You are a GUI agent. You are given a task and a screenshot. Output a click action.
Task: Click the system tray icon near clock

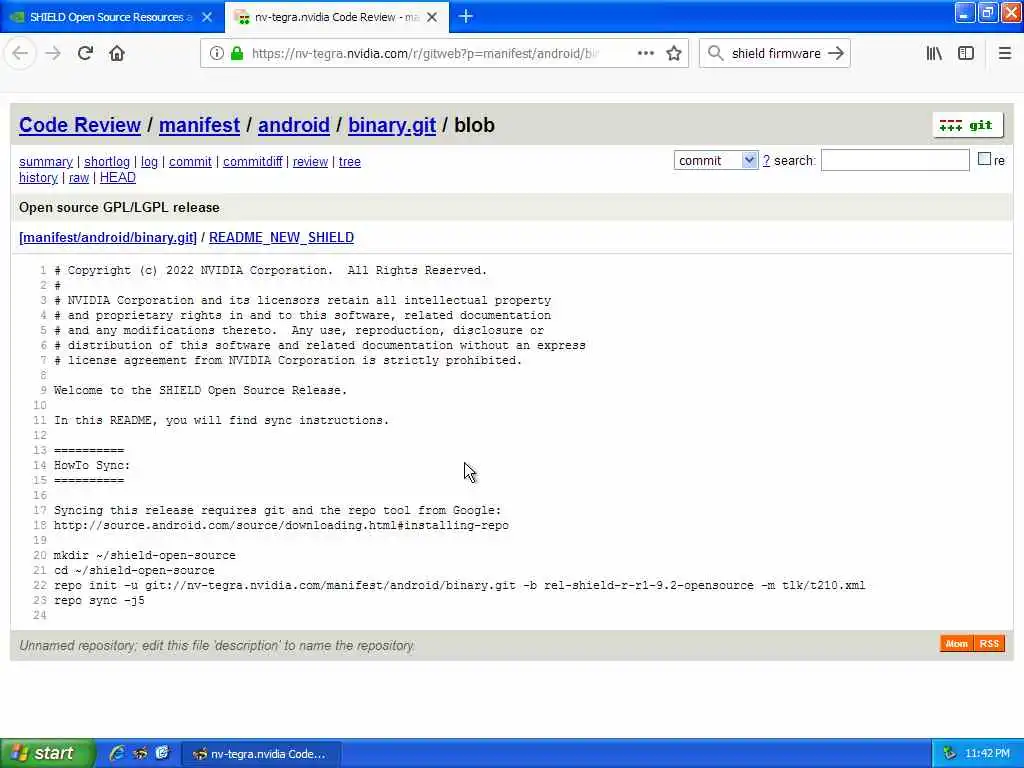coord(950,754)
